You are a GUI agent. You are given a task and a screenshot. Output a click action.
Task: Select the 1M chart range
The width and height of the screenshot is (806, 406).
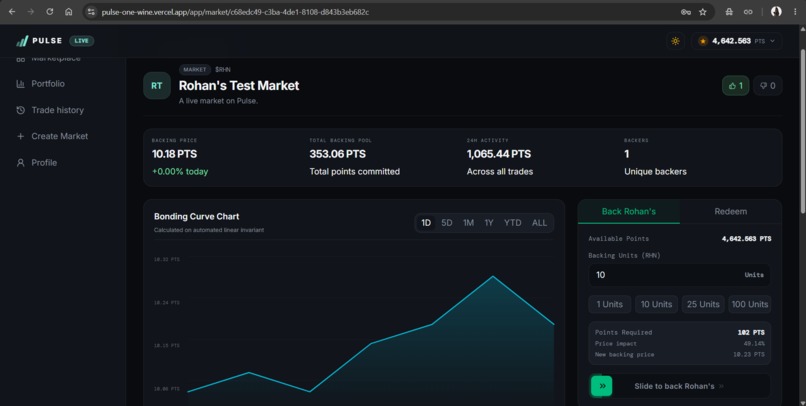click(x=468, y=223)
